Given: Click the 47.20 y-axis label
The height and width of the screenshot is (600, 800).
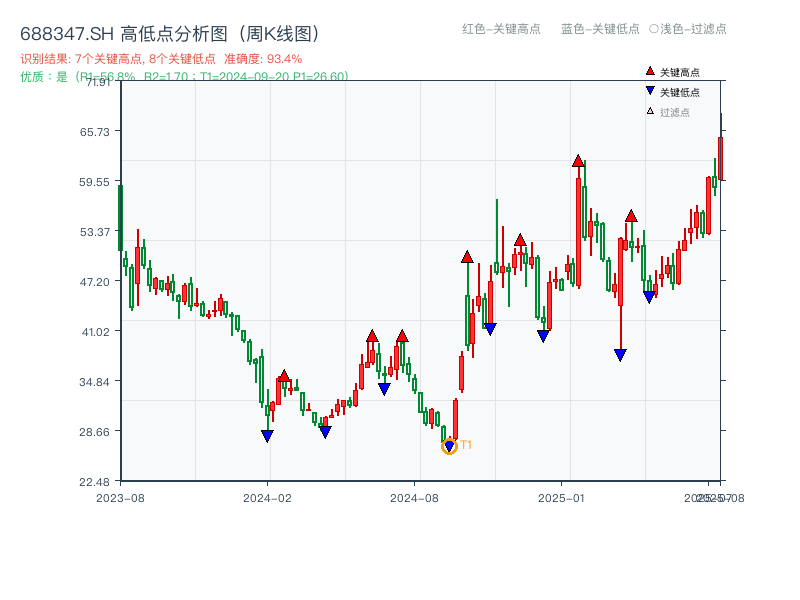Looking at the screenshot, I should click(x=94, y=282).
